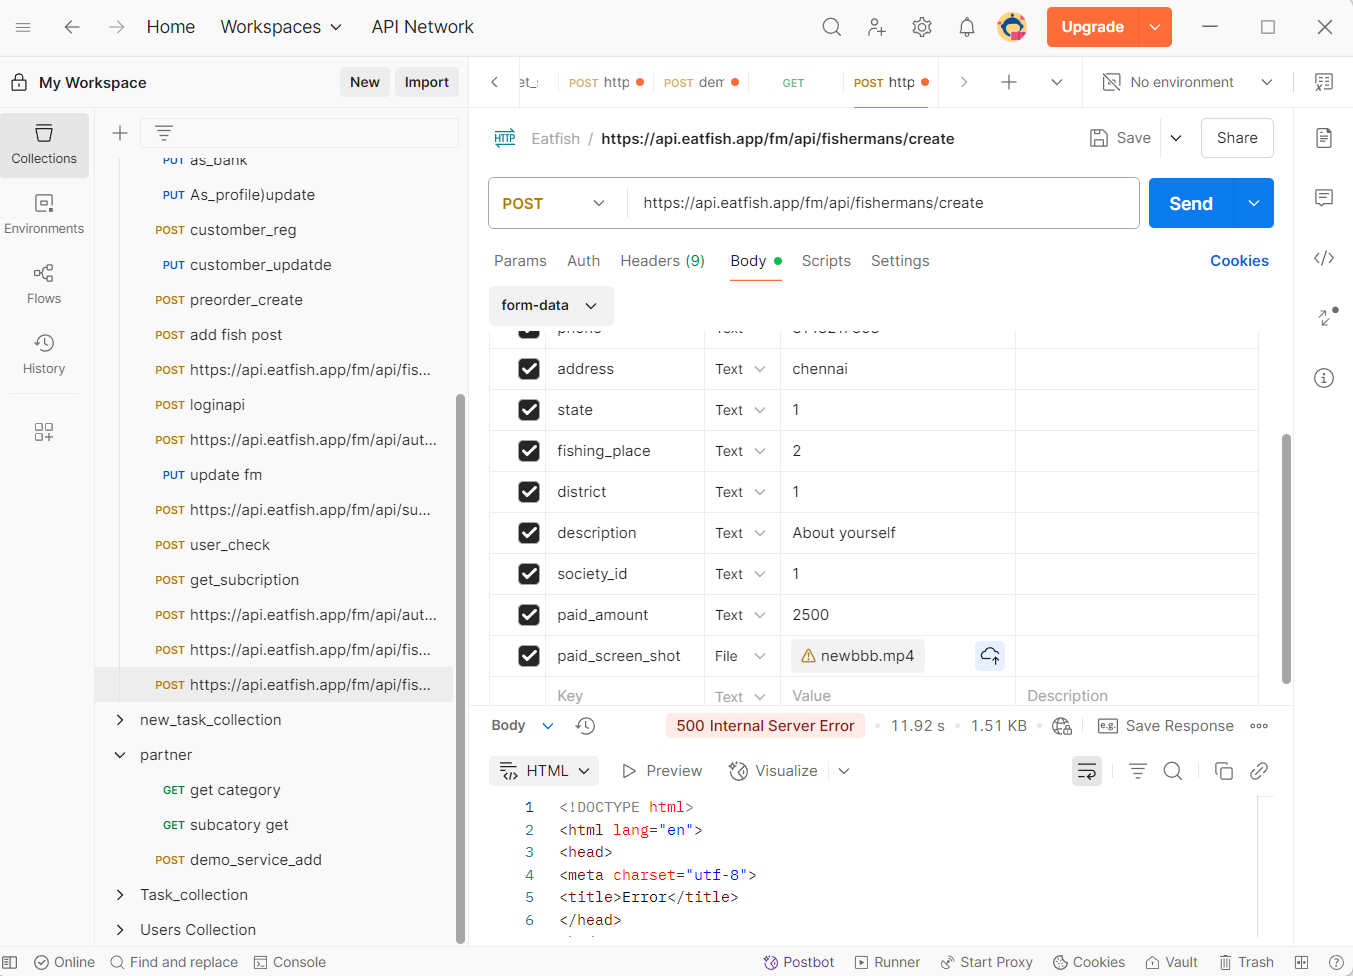Open the code snippet panel icon
This screenshot has height=976, width=1353.
coord(1323,258)
